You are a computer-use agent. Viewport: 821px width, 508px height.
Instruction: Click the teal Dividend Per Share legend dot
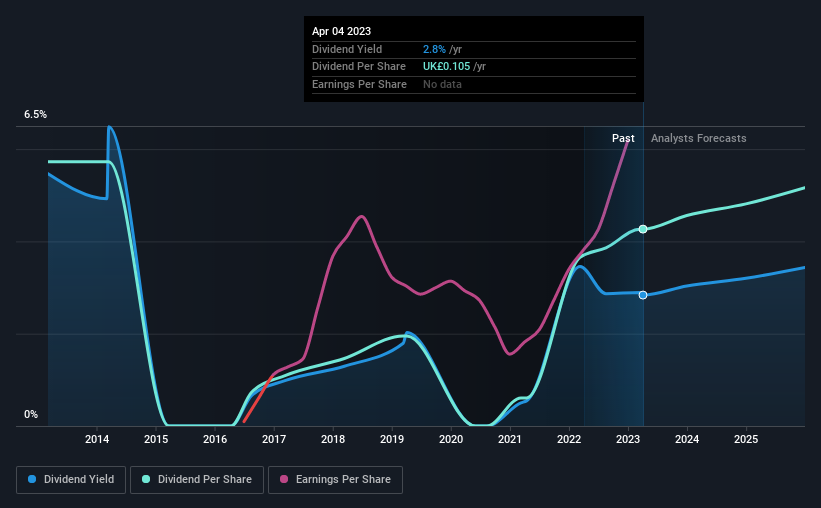[x=146, y=479]
